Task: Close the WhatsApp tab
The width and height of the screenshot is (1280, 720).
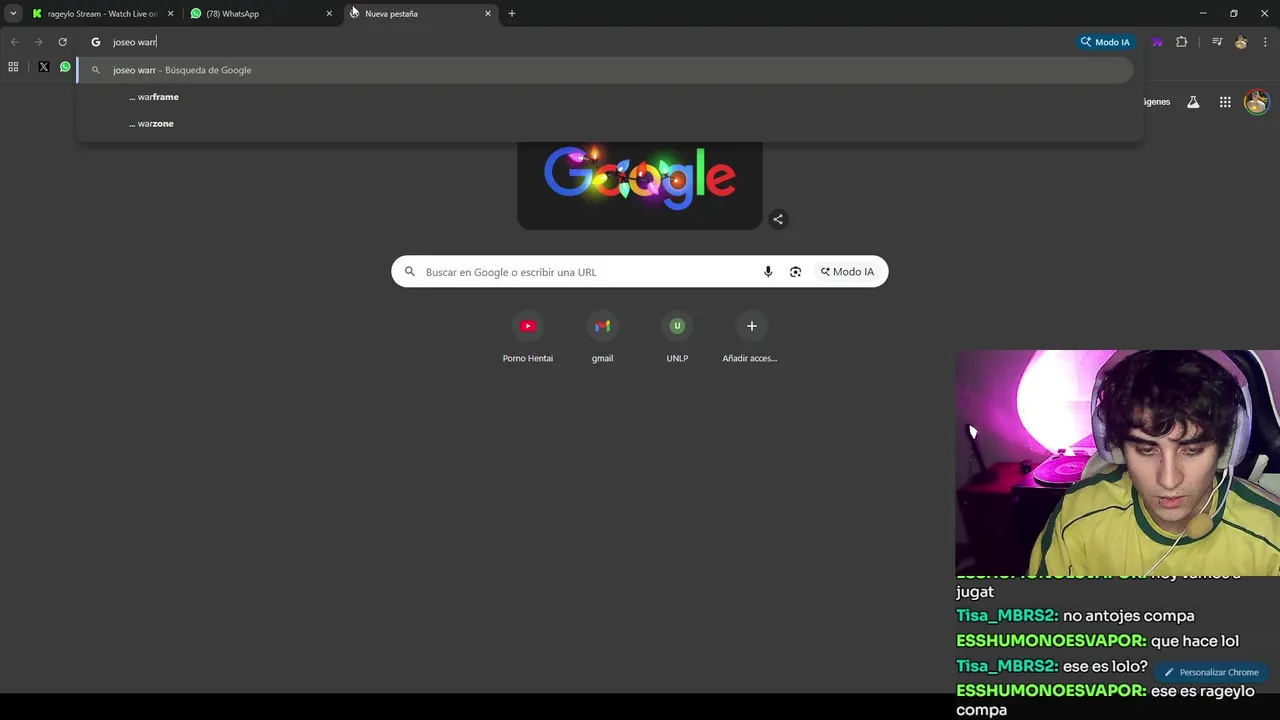Action: point(329,13)
